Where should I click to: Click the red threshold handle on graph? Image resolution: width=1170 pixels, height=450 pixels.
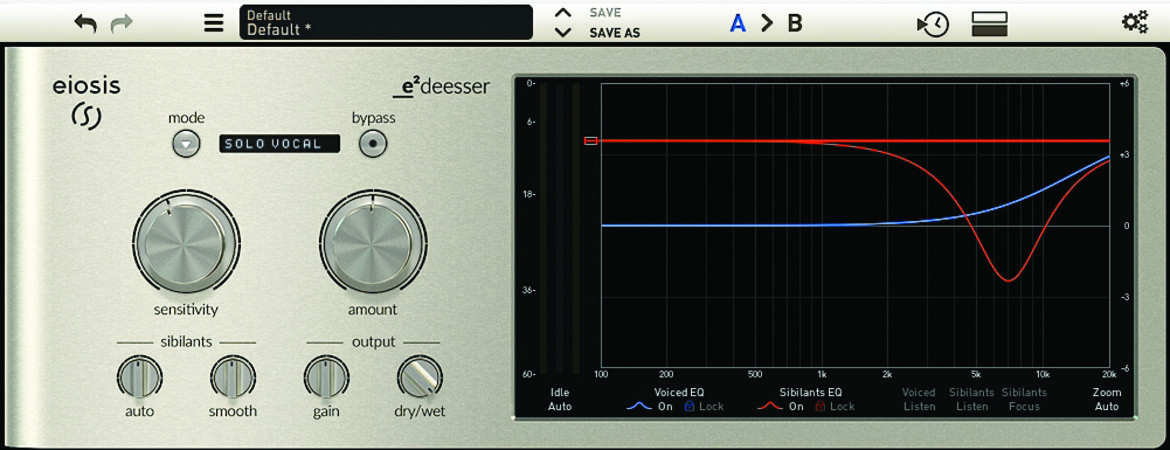[x=590, y=140]
